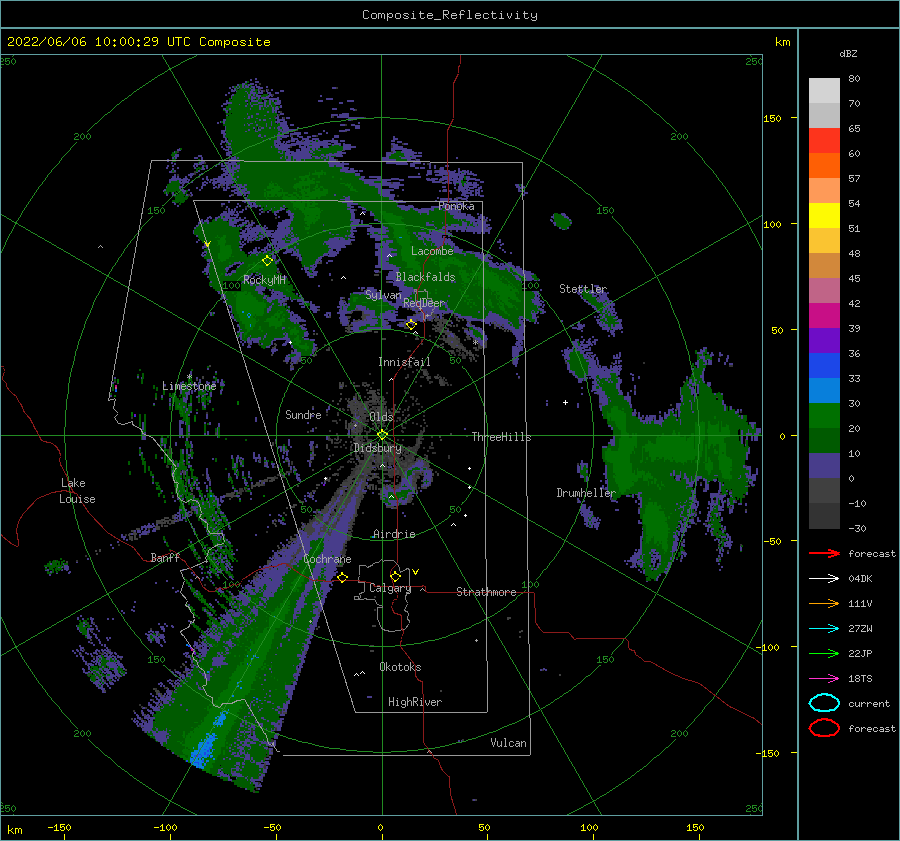The width and height of the screenshot is (900, 841).
Task: Click the 20 dBZ green color swatch
Action: click(824, 415)
